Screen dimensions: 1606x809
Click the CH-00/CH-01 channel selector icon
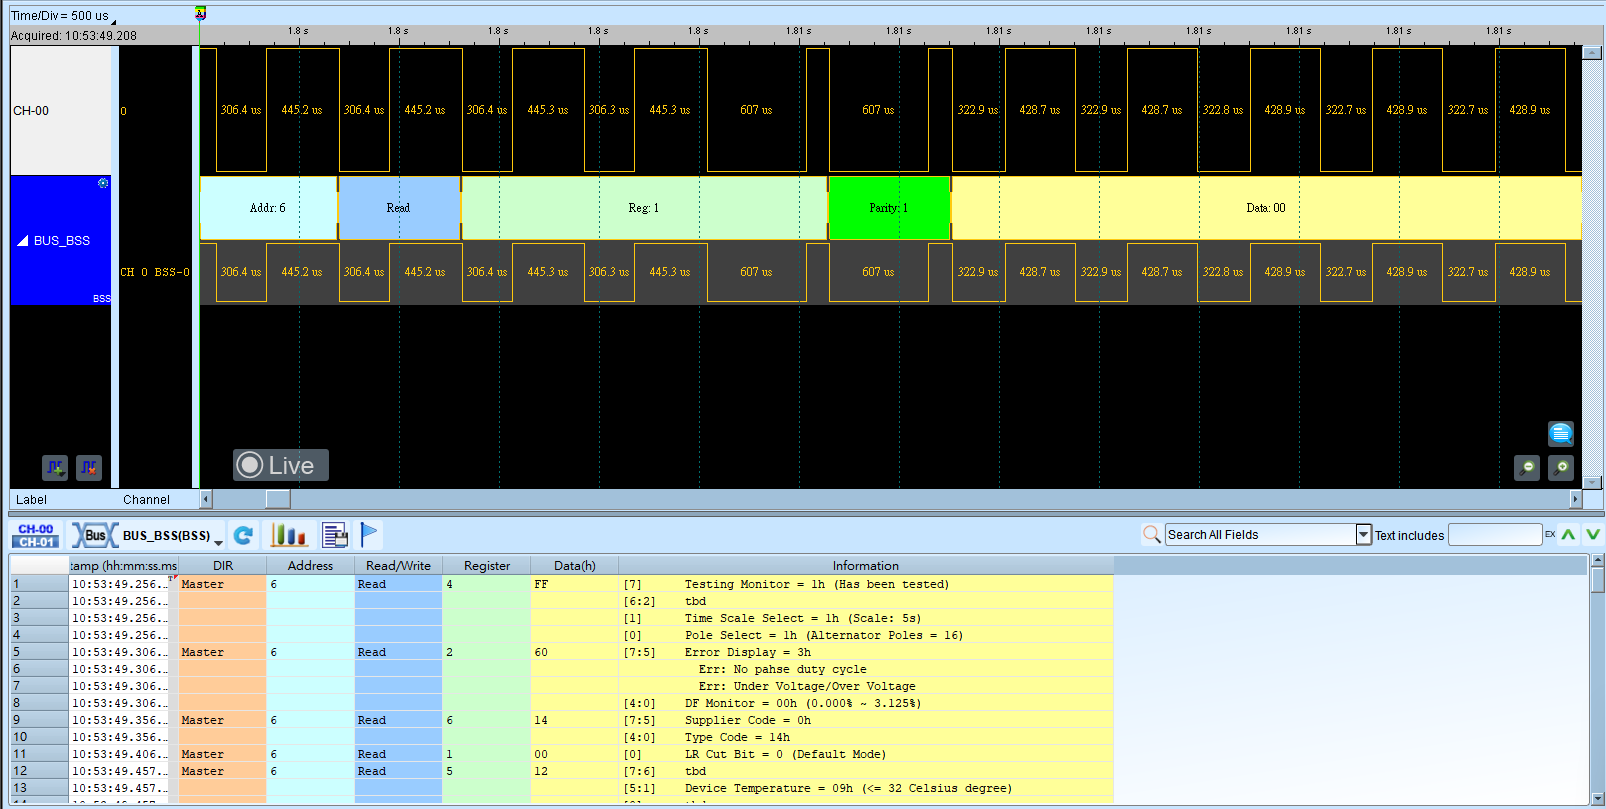point(36,535)
